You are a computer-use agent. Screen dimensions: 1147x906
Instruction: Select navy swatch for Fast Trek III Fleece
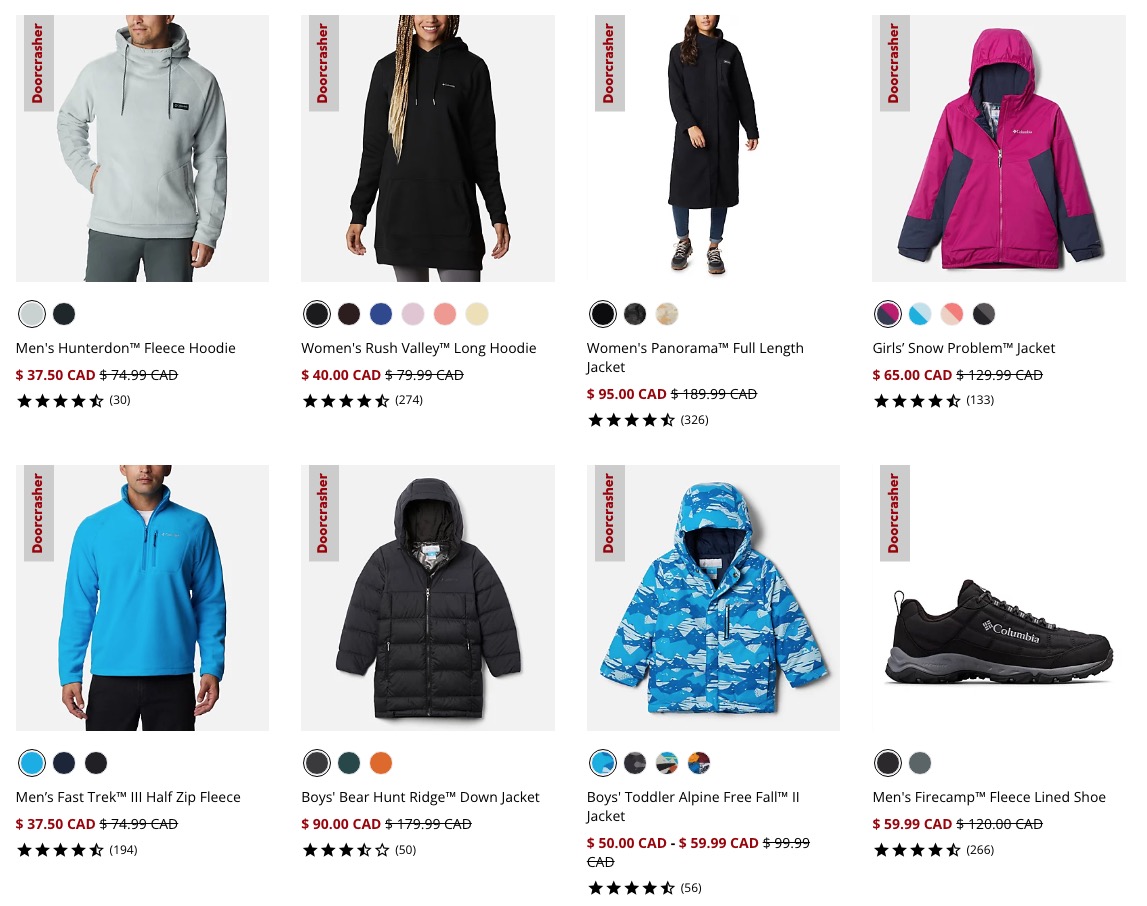tap(64, 763)
